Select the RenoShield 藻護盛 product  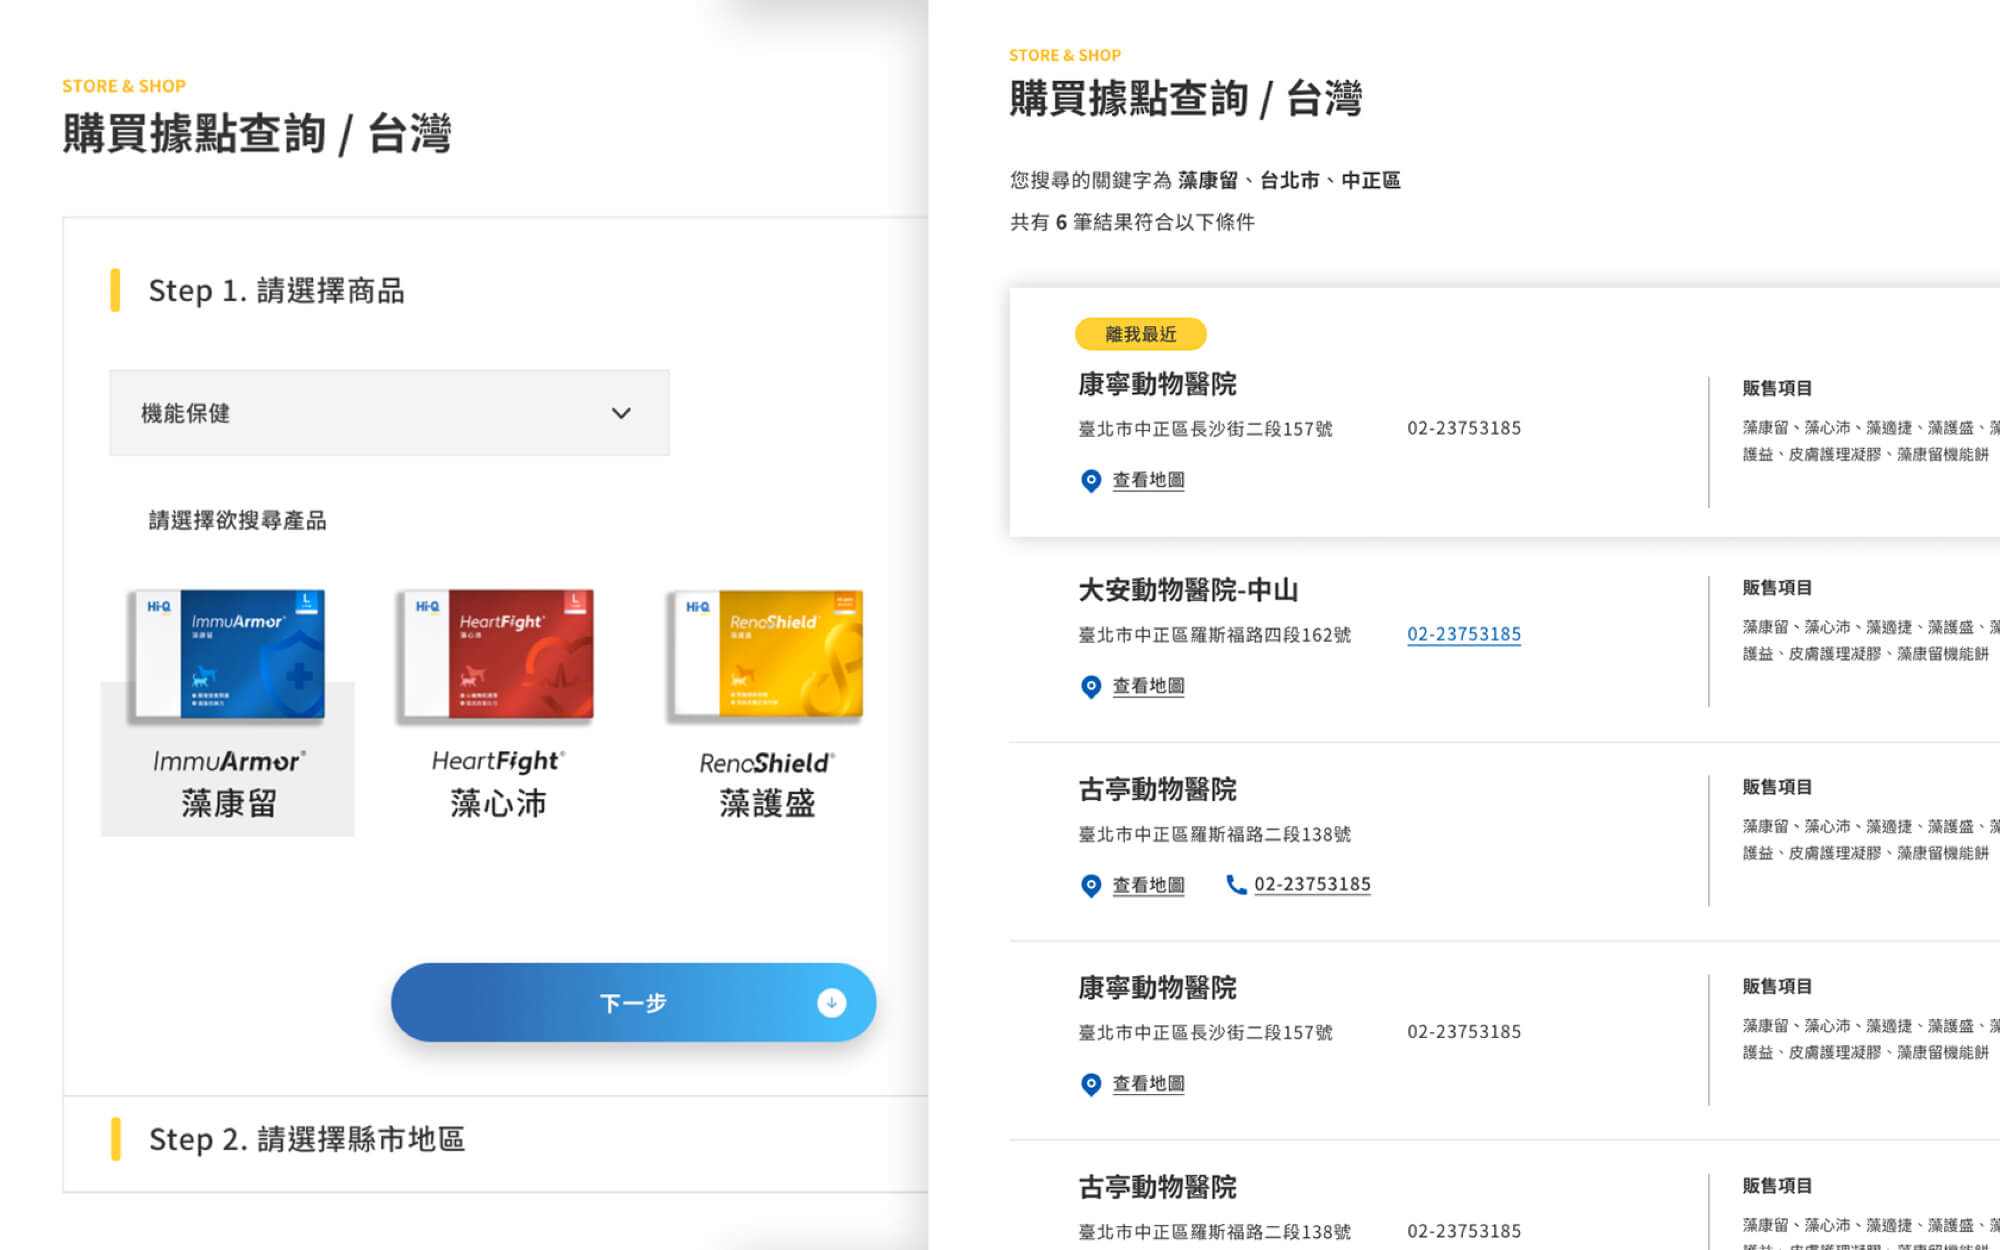(766, 706)
